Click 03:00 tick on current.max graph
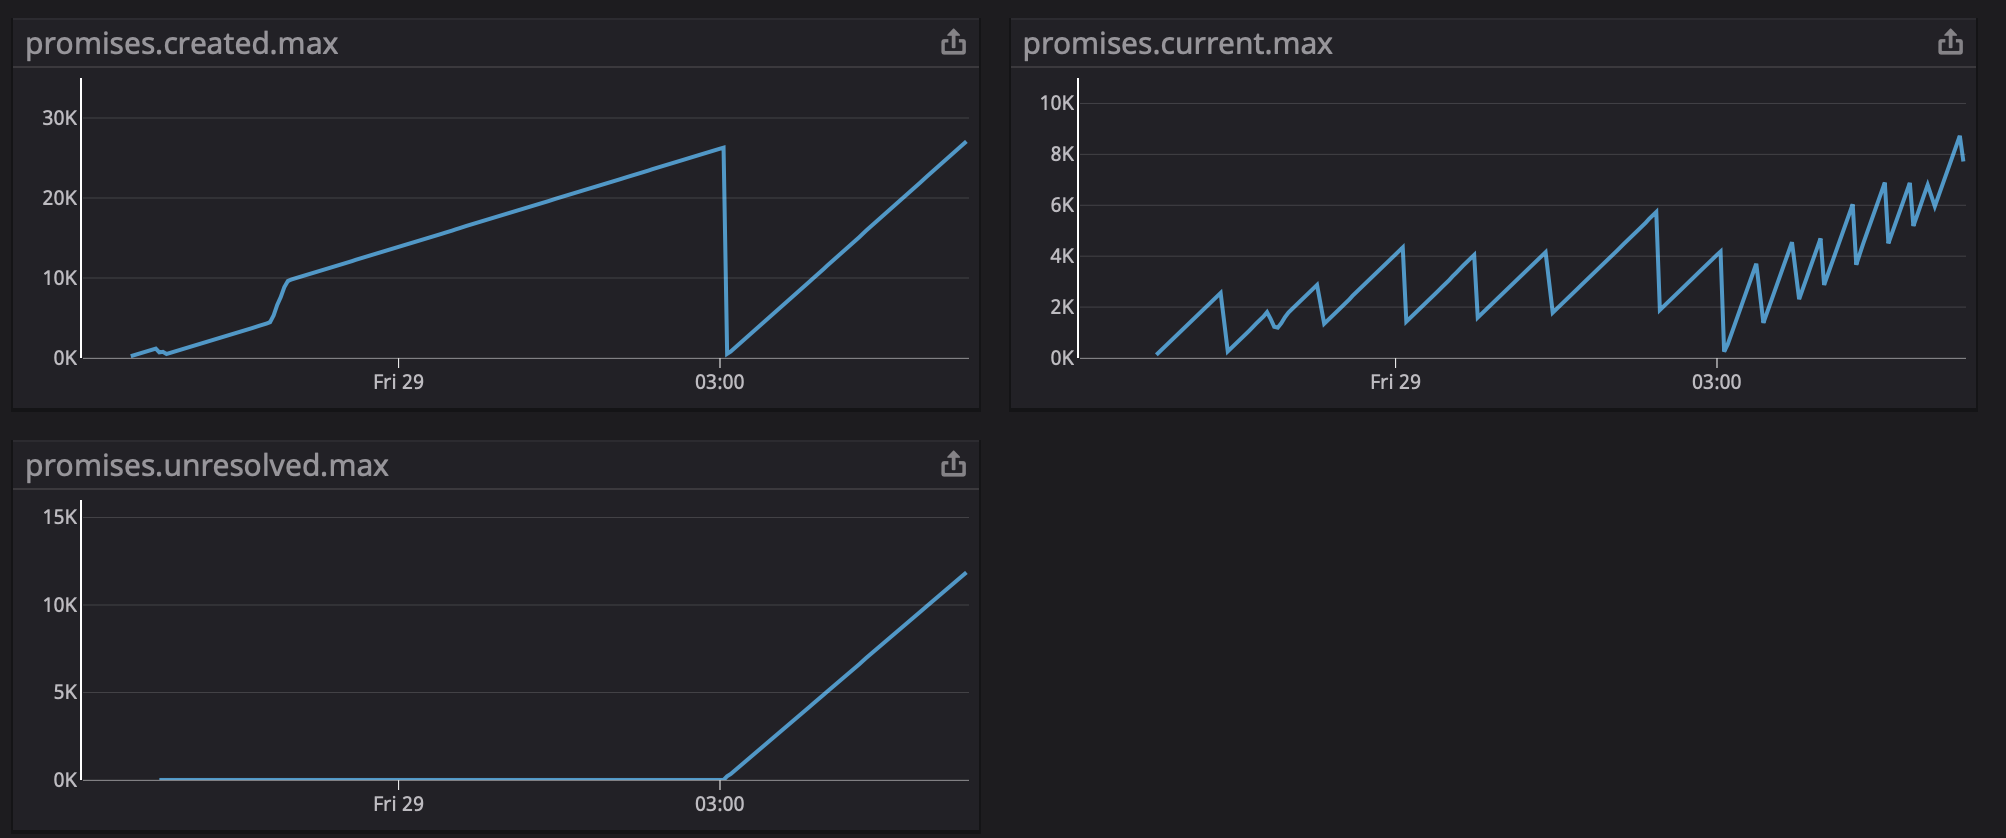The image size is (2006, 838). click(x=1716, y=381)
